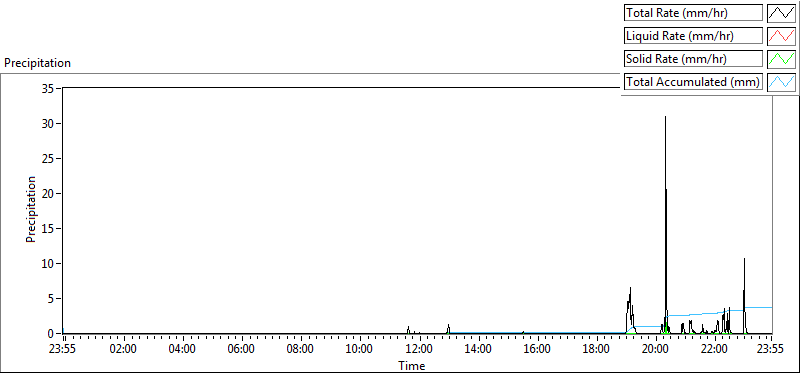This screenshot has width=800, height=373.
Task: Click the Total Accumulated blue line swatch
Action: point(782,81)
